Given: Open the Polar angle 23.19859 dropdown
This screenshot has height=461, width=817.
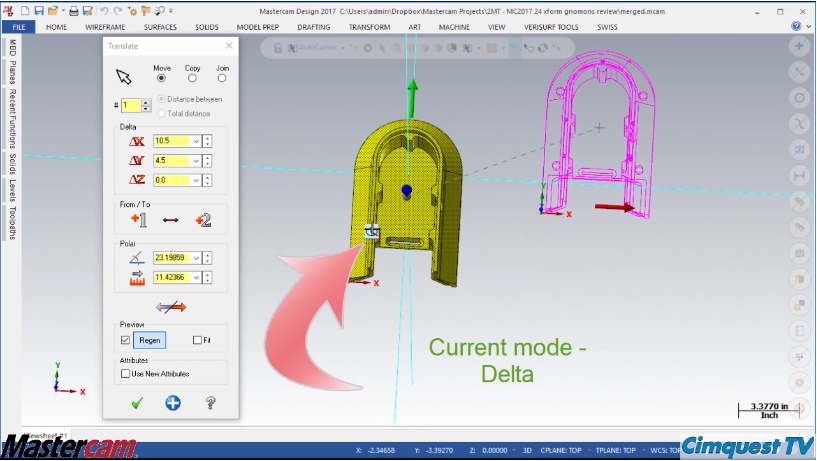Looking at the screenshot, I should pos(196,257).
